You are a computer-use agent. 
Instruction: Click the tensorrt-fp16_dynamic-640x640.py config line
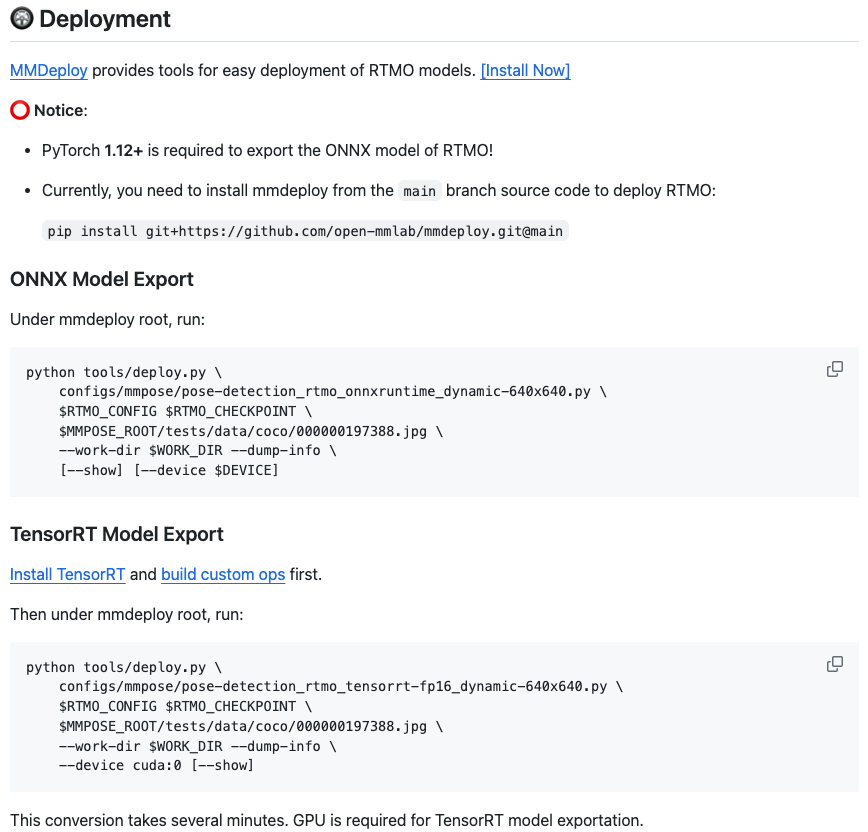point(340,686)
